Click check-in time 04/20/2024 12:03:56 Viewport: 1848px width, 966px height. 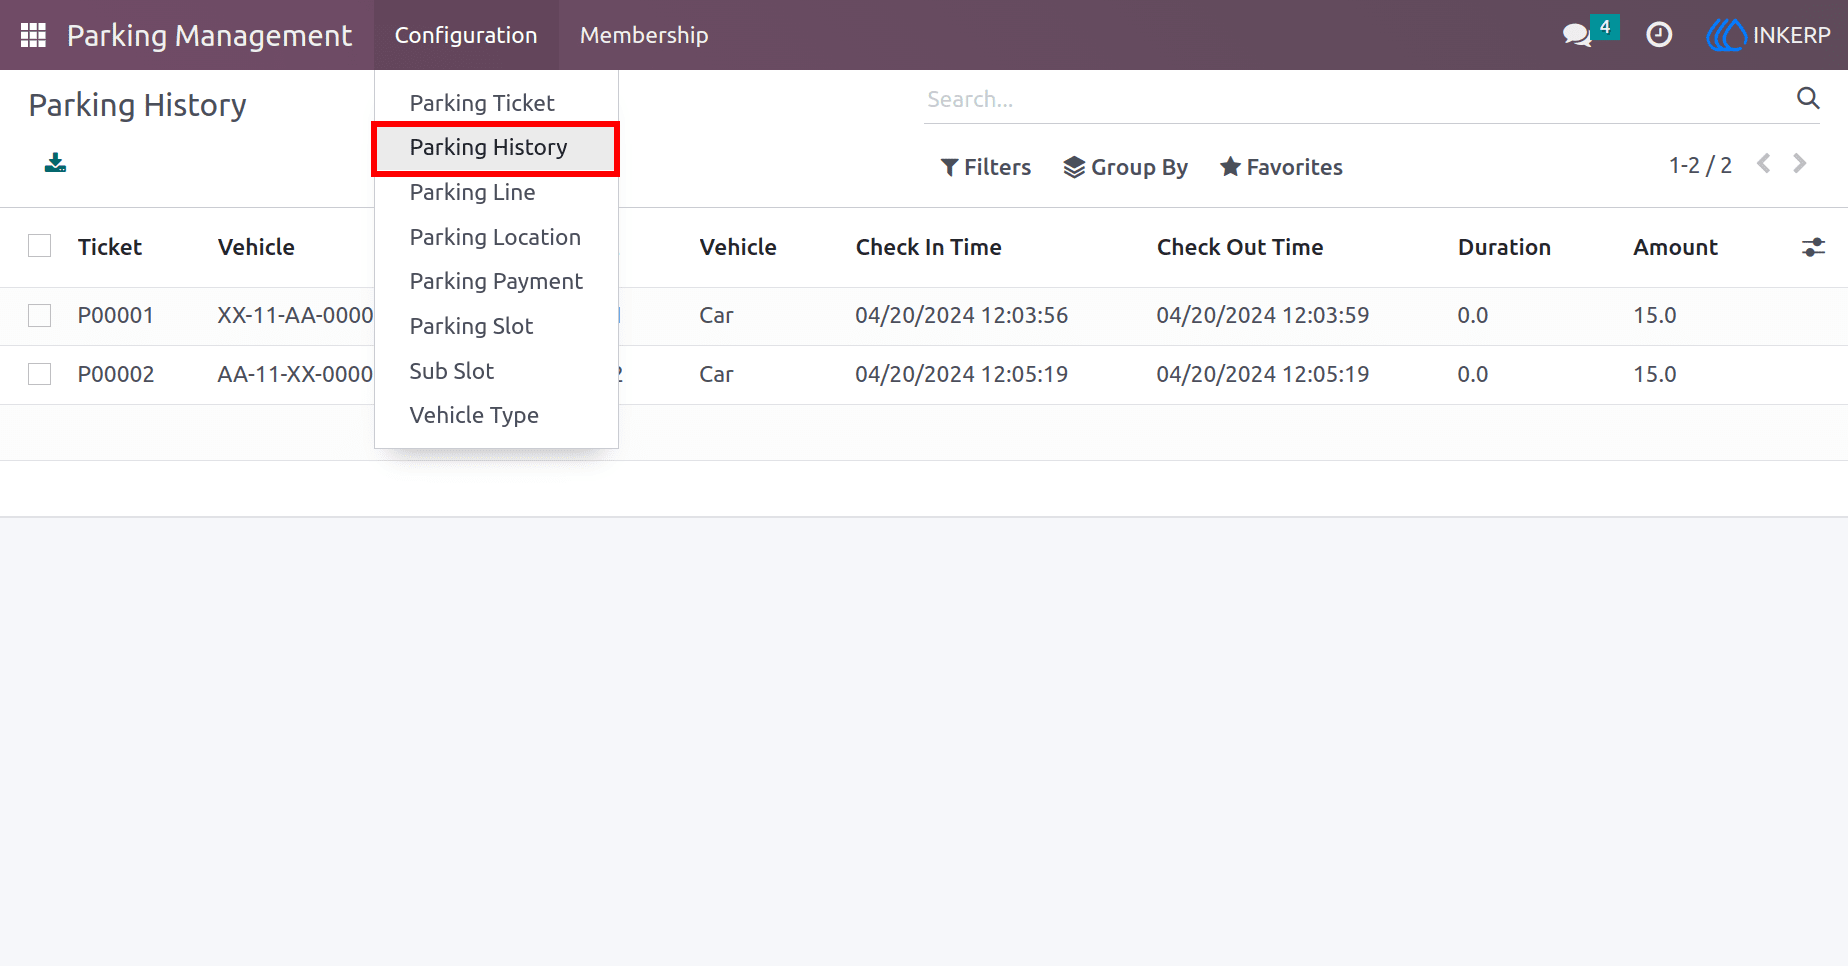click(962, 316)
